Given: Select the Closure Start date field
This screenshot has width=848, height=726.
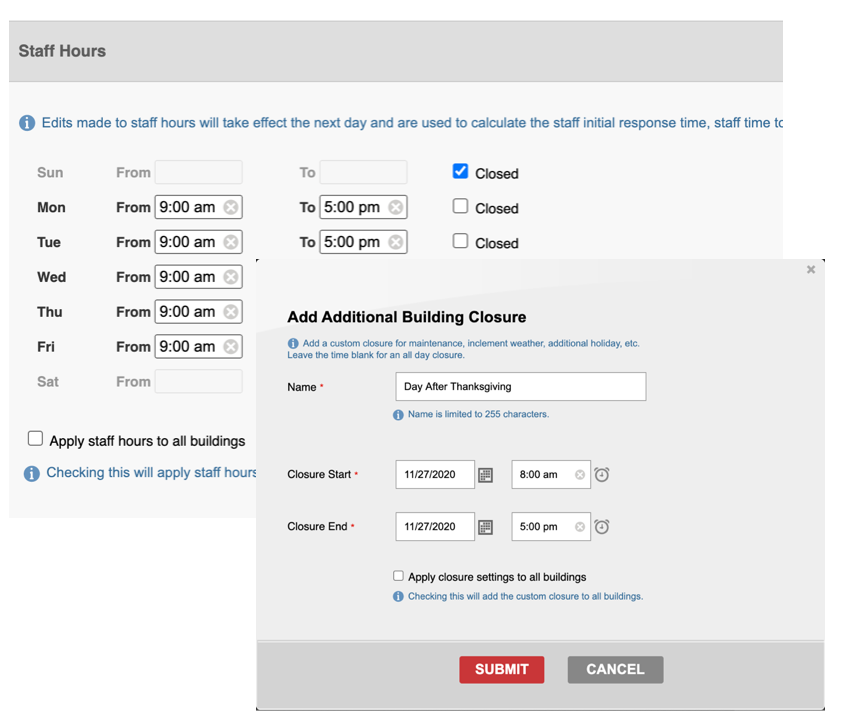Looking at the screenshot, I should pyautogui.click(x=434, y=475).
